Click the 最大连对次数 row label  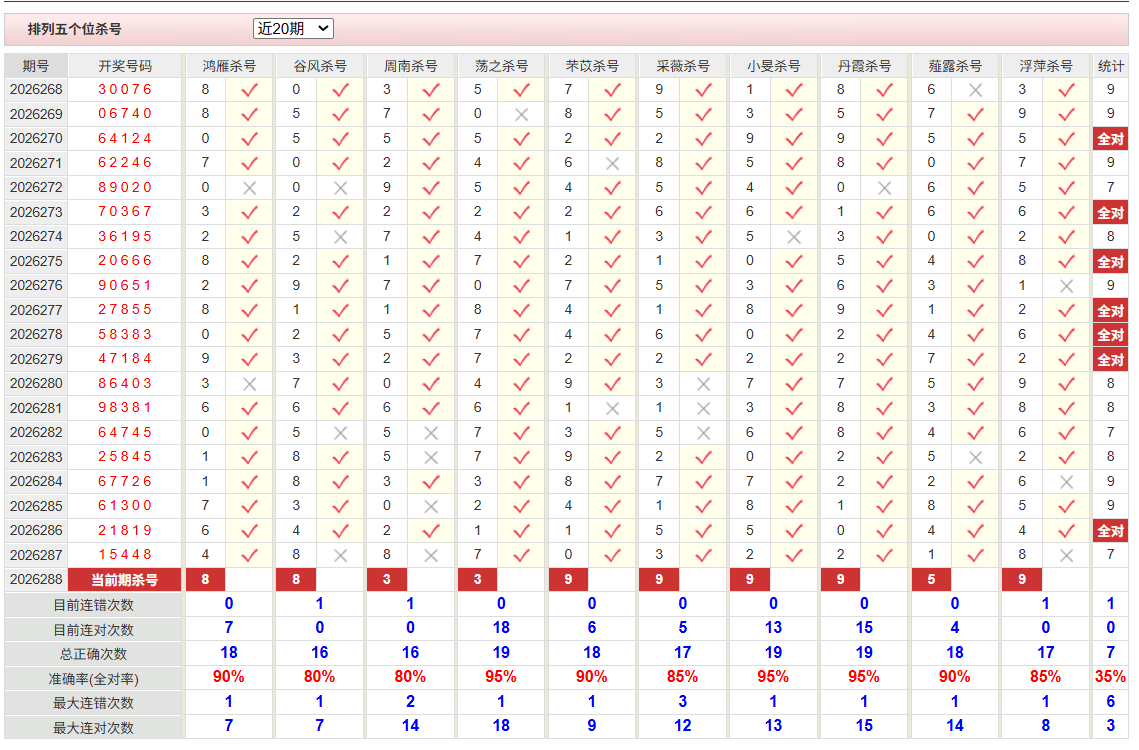coord(93,727)
